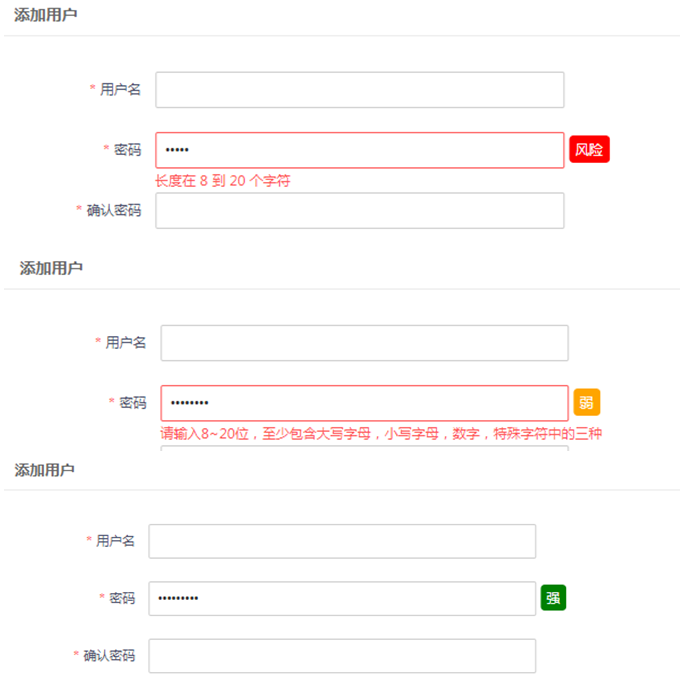Select the 用户名 input in the middle form
Image resolution: width=680 pixels, height=685 pixels.
coord(364,343)
